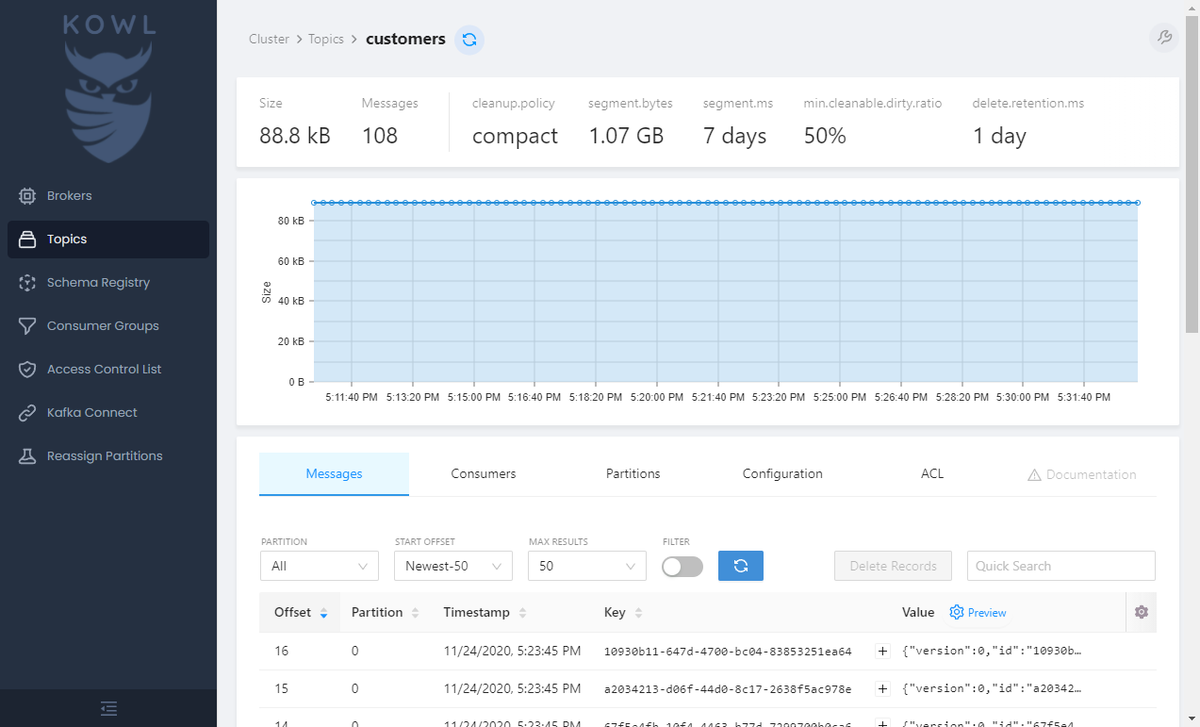Open the Start Offset dropdown

[x=454, y=566]
